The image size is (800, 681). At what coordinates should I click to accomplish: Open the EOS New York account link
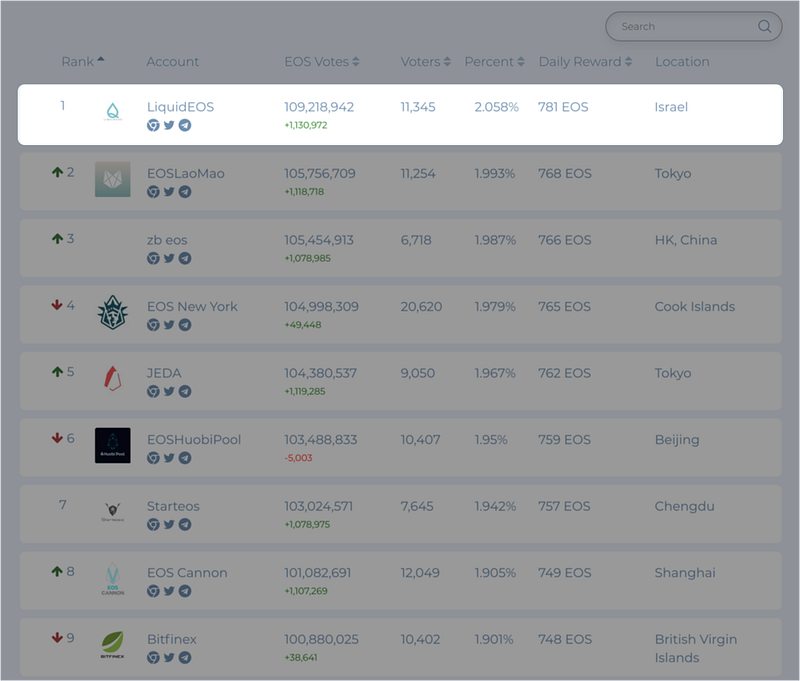192,307
